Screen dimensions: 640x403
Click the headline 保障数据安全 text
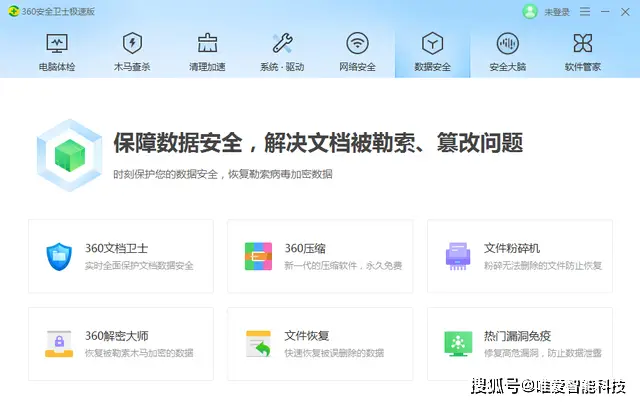pos(178,143)
